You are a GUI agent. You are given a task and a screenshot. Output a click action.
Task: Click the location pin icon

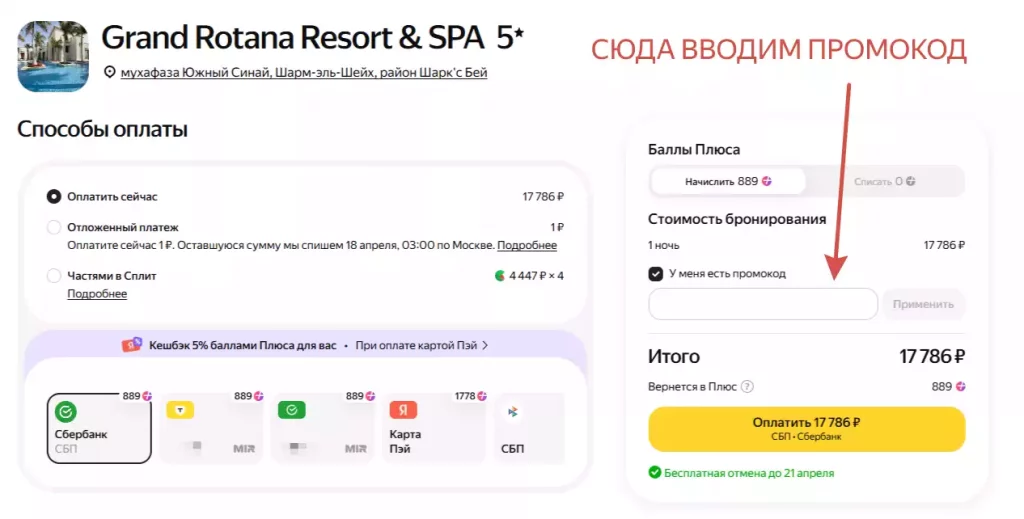tap(110, 73)
